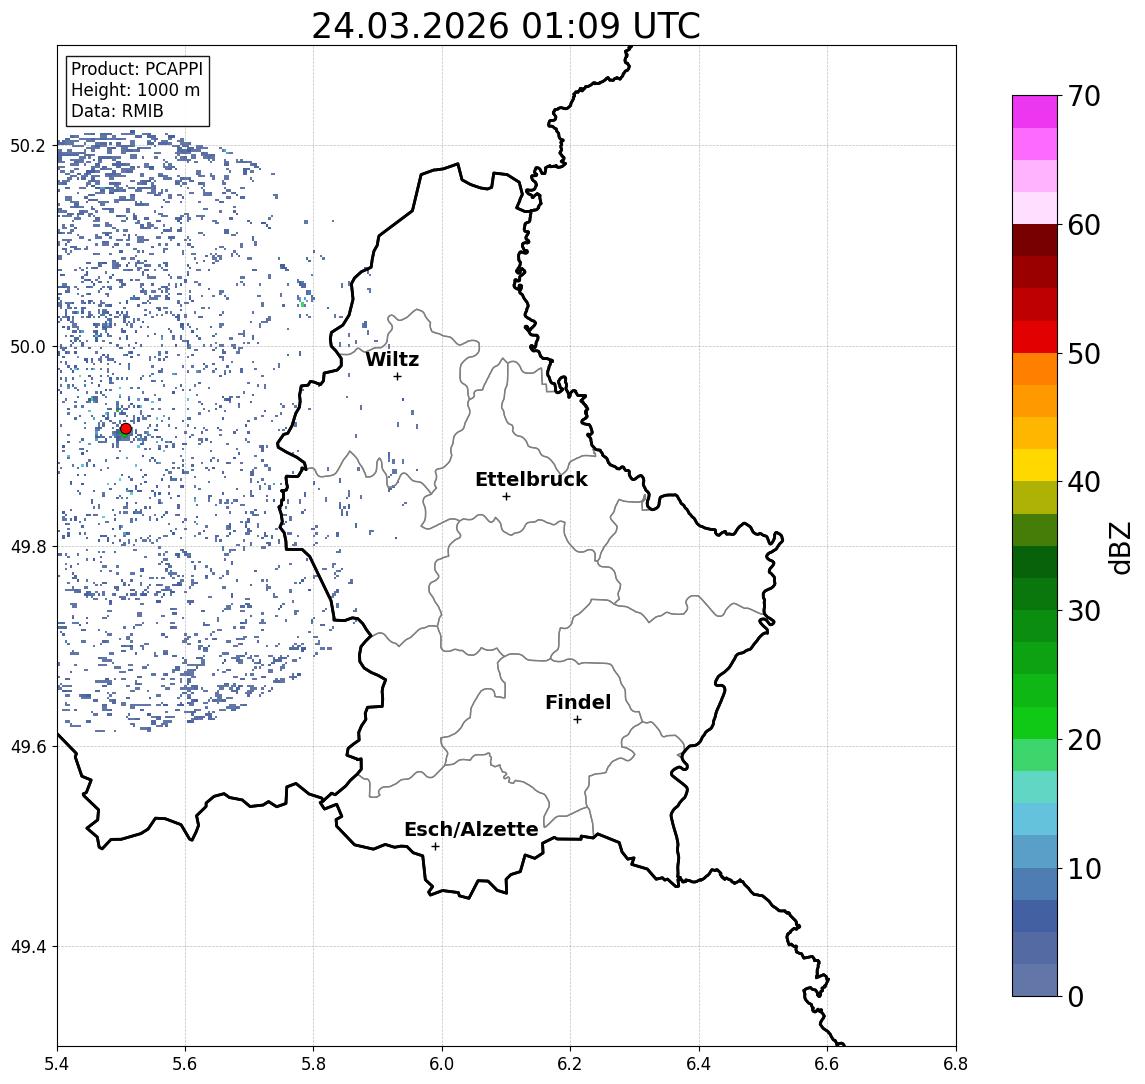
Task: Click the Esch/Alzette city label
Action: (x=471, y=829)
